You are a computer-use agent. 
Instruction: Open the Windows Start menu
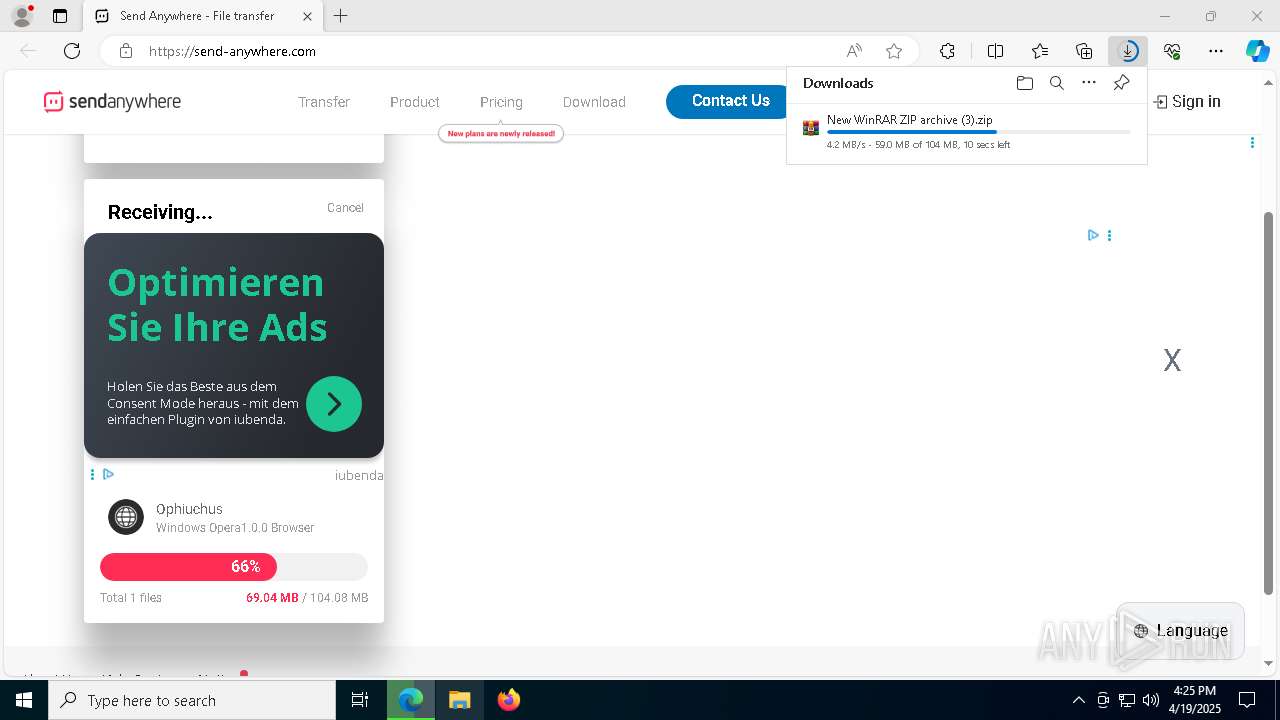click(24, 700)
